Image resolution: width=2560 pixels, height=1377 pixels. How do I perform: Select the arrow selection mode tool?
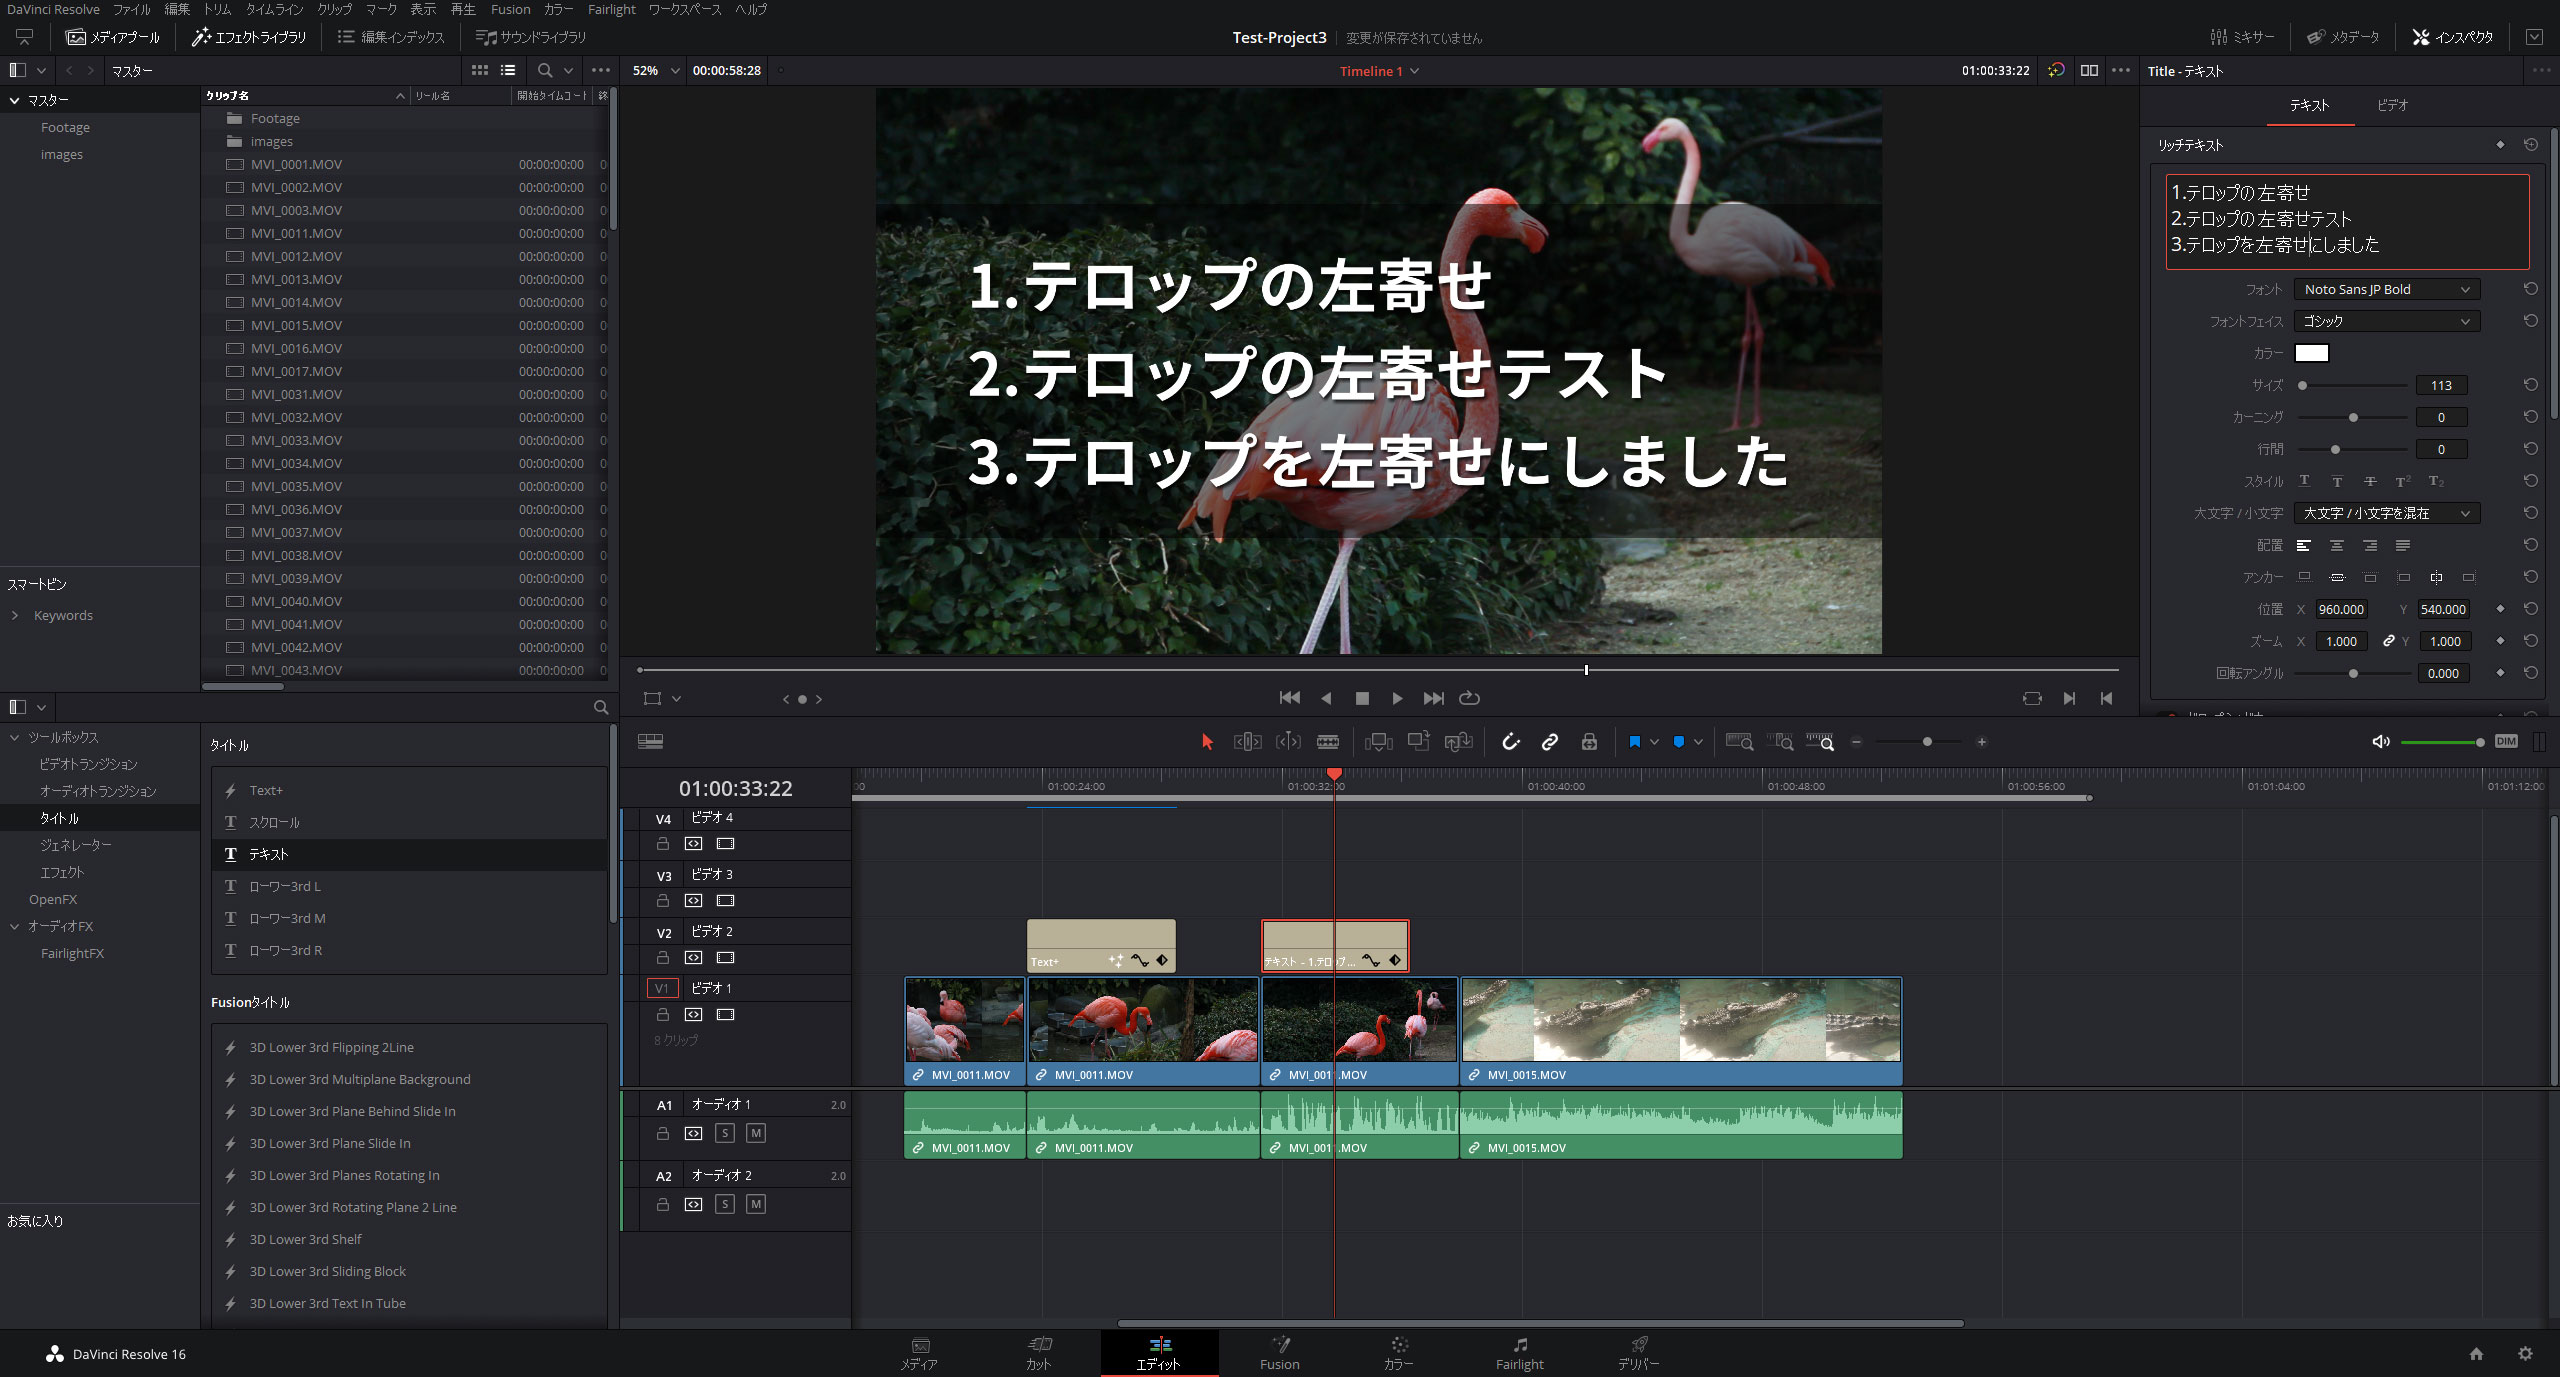pyautogui.click(x=1207, y=741)
